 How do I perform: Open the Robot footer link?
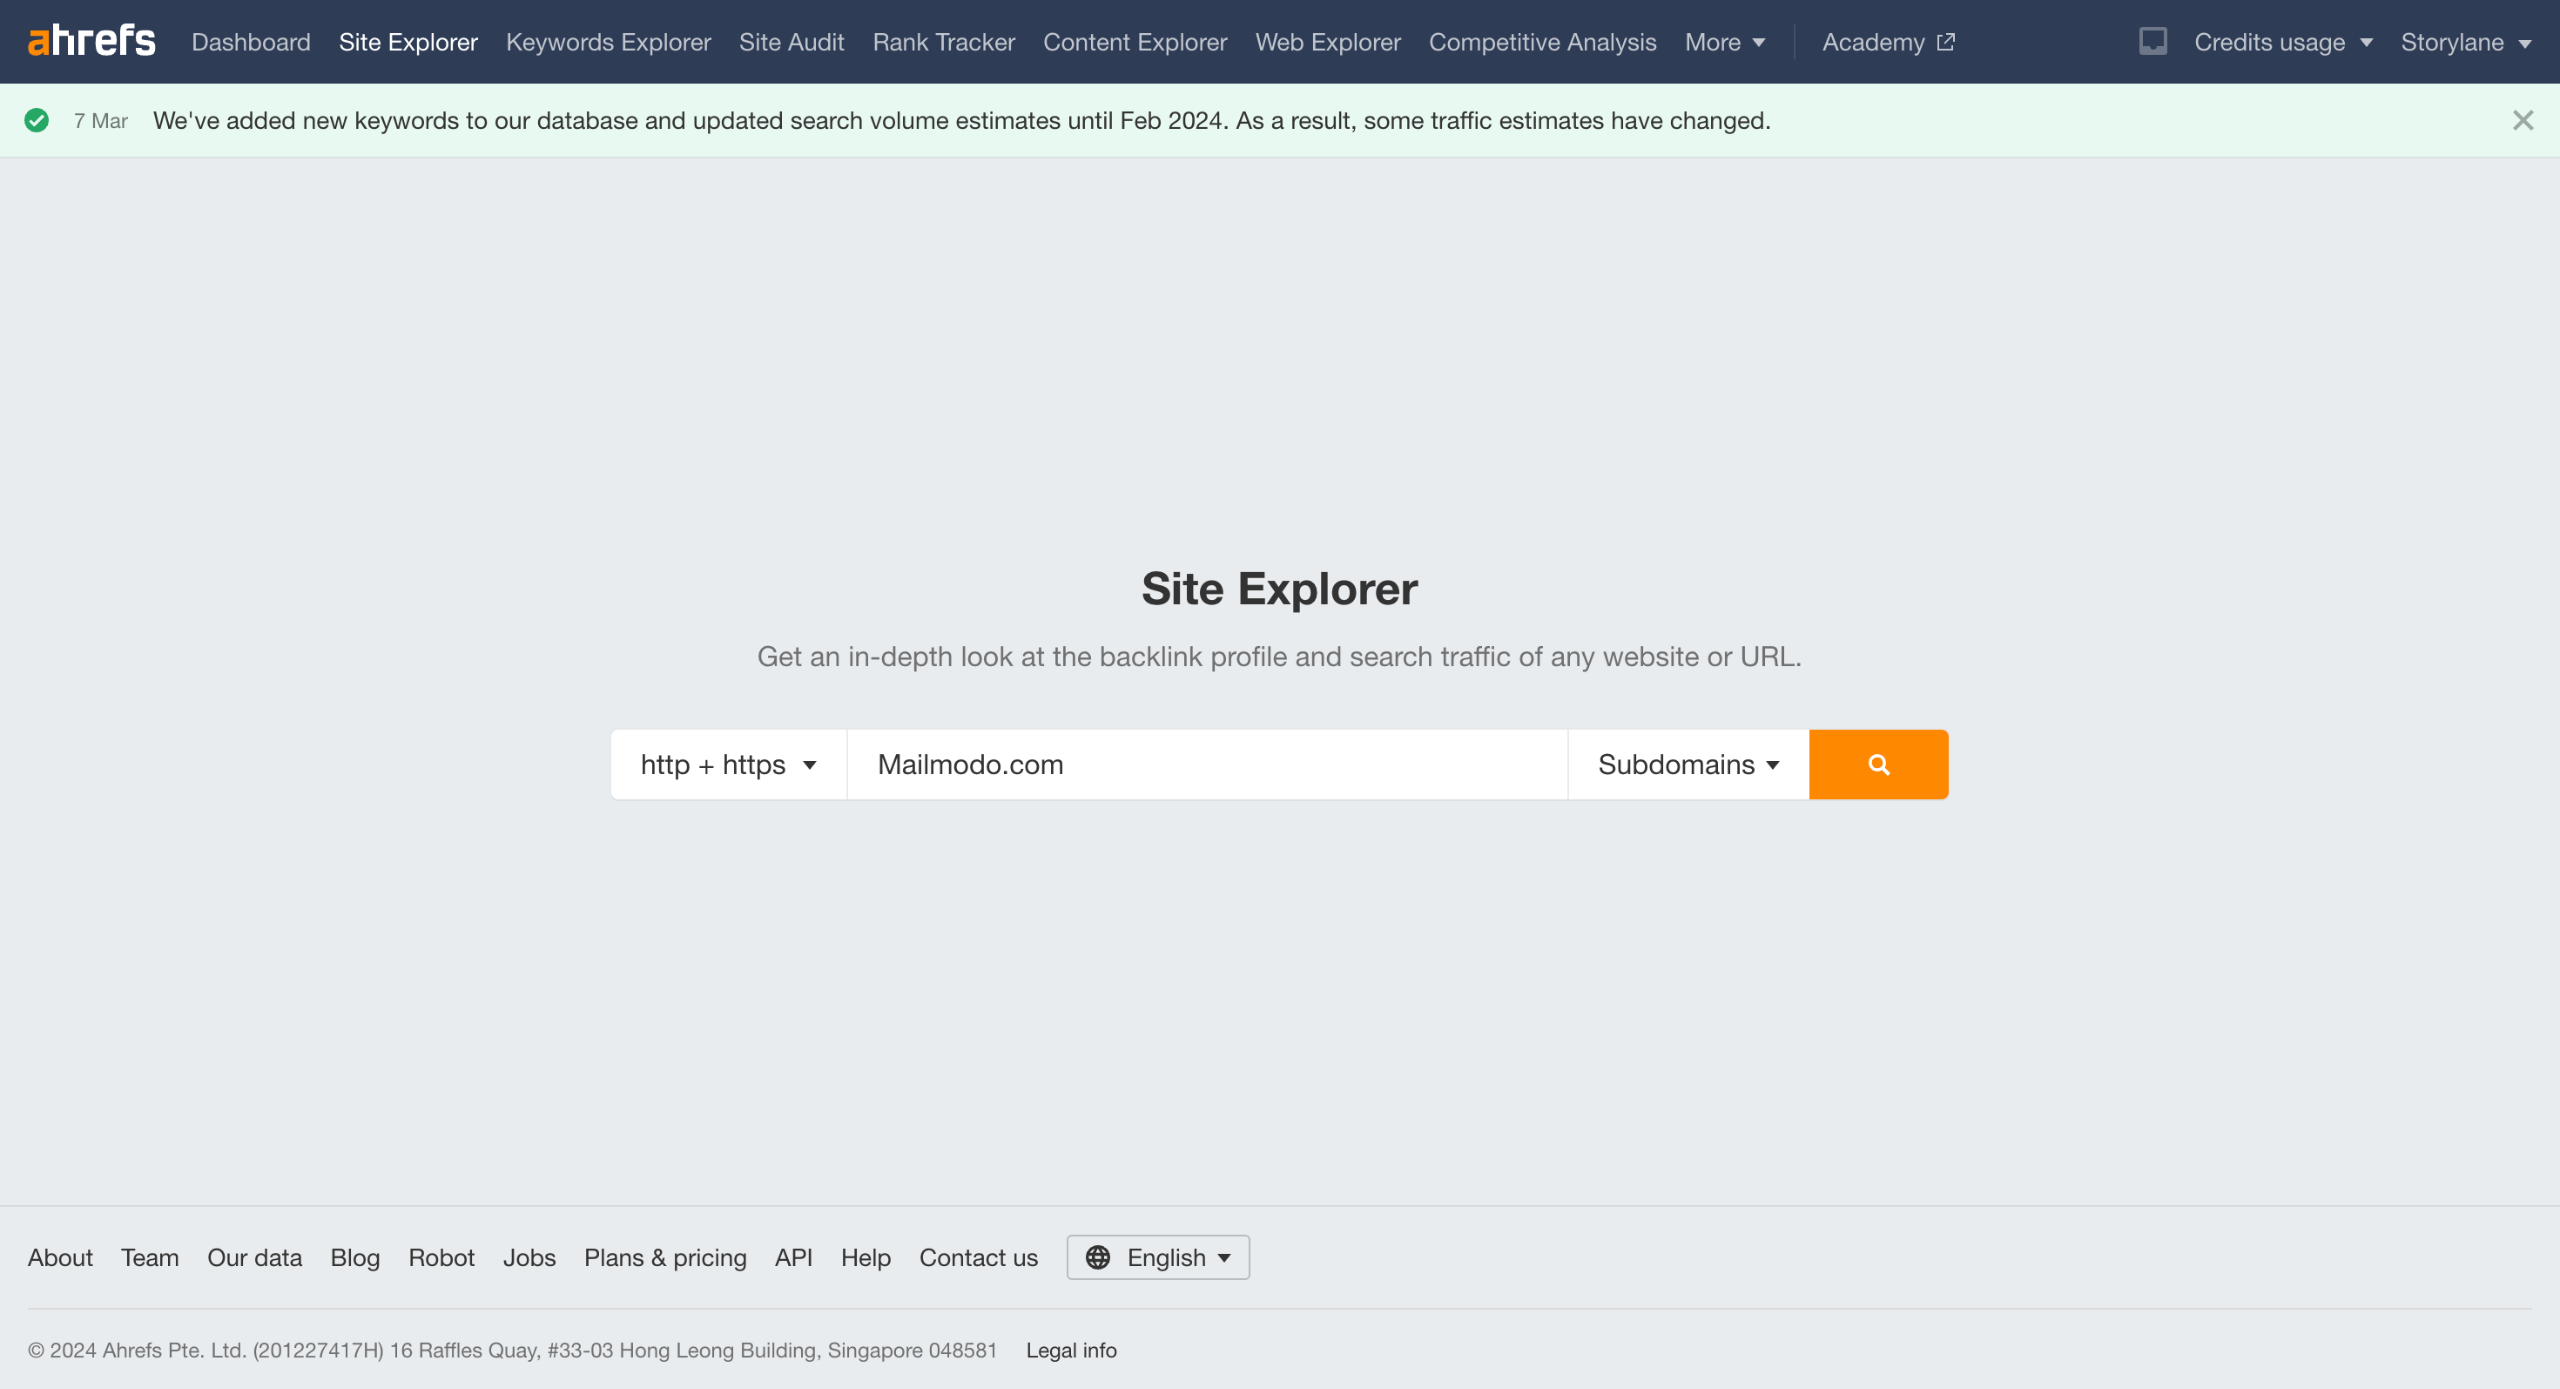441,1257
